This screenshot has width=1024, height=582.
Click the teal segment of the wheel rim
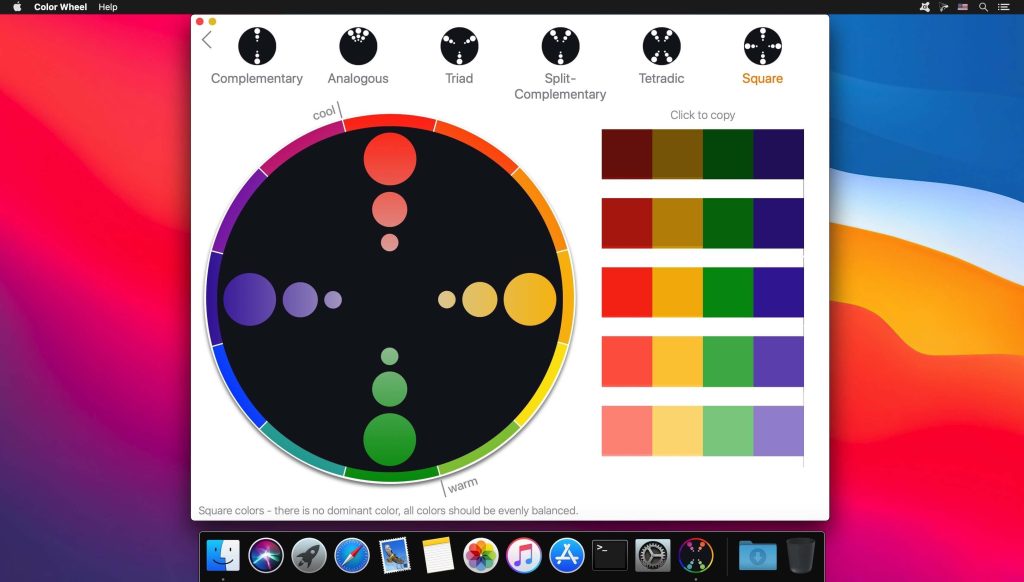pos(302,451)
